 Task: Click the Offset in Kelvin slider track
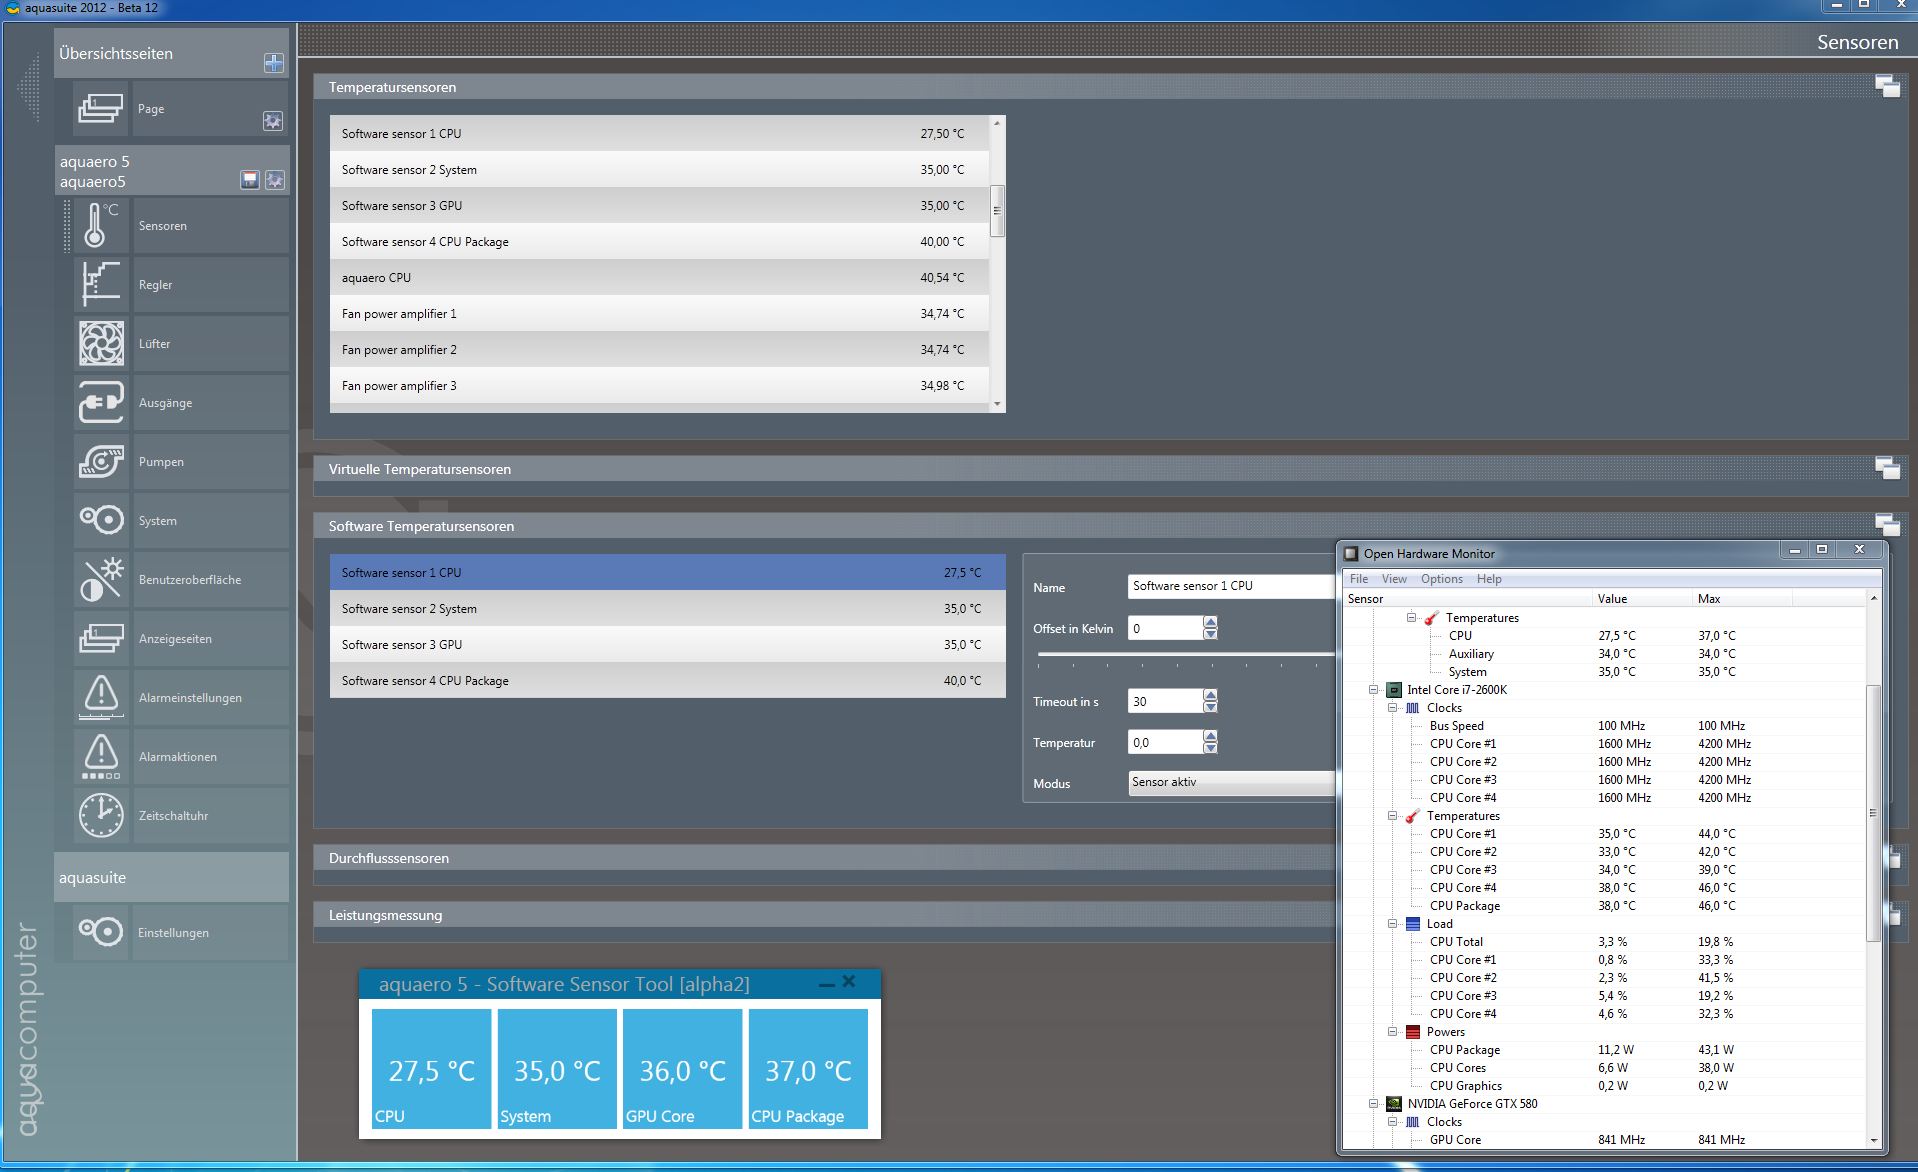(x=1185, y=655)
